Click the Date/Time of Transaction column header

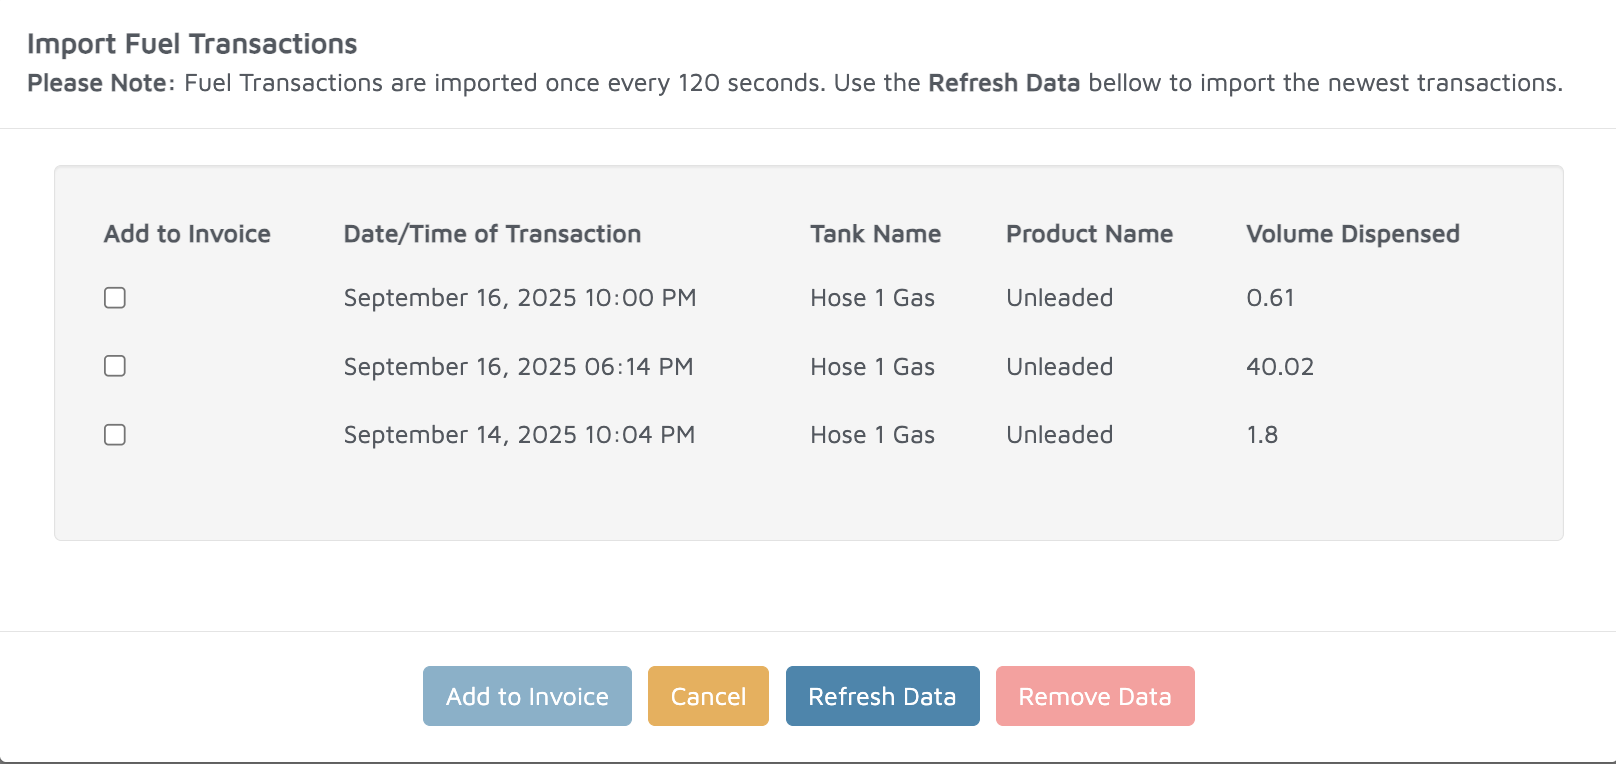tap(492, 234)
